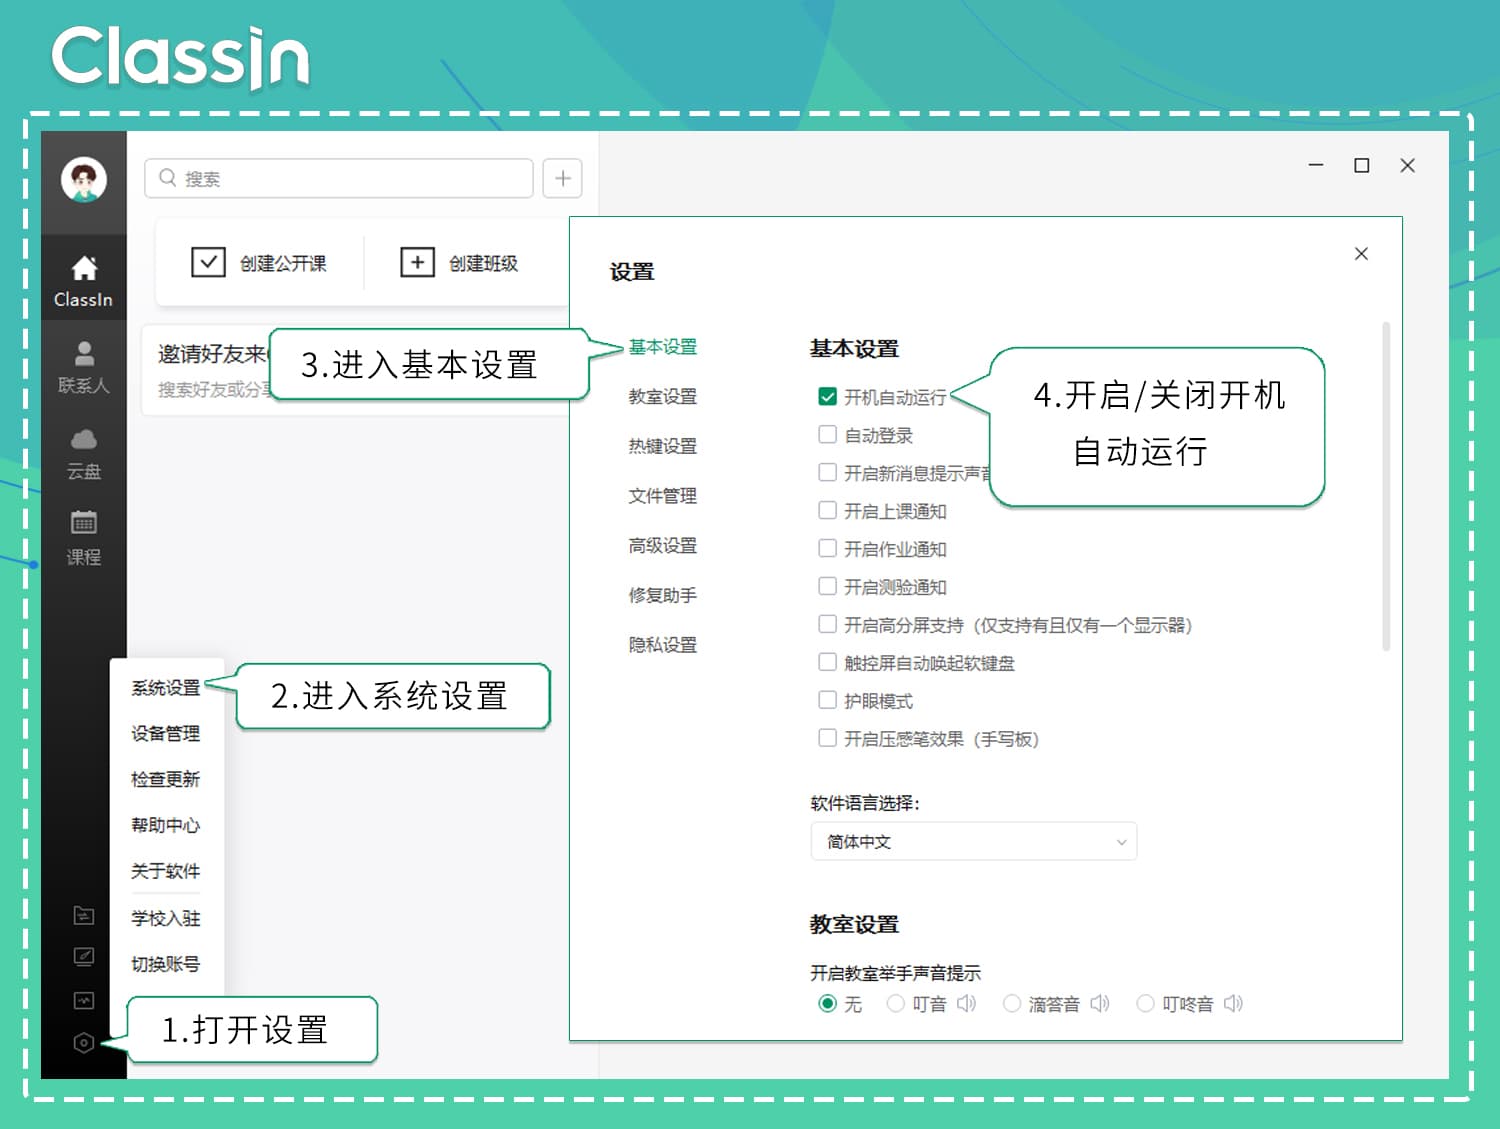Enable the 开启测验通知 checkbox
The image size is (1500, 1129).
coord(827,586)
